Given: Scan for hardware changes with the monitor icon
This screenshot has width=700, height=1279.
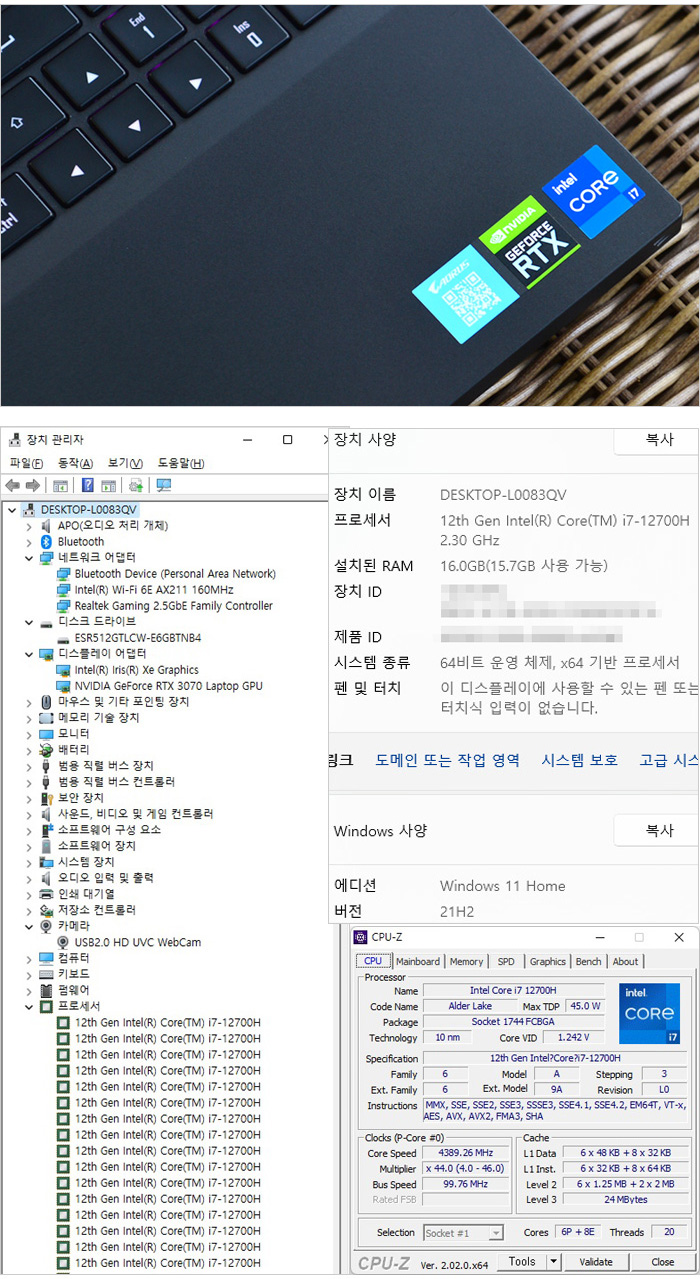Looking at the screenshot, I should (x=164, y=485).
